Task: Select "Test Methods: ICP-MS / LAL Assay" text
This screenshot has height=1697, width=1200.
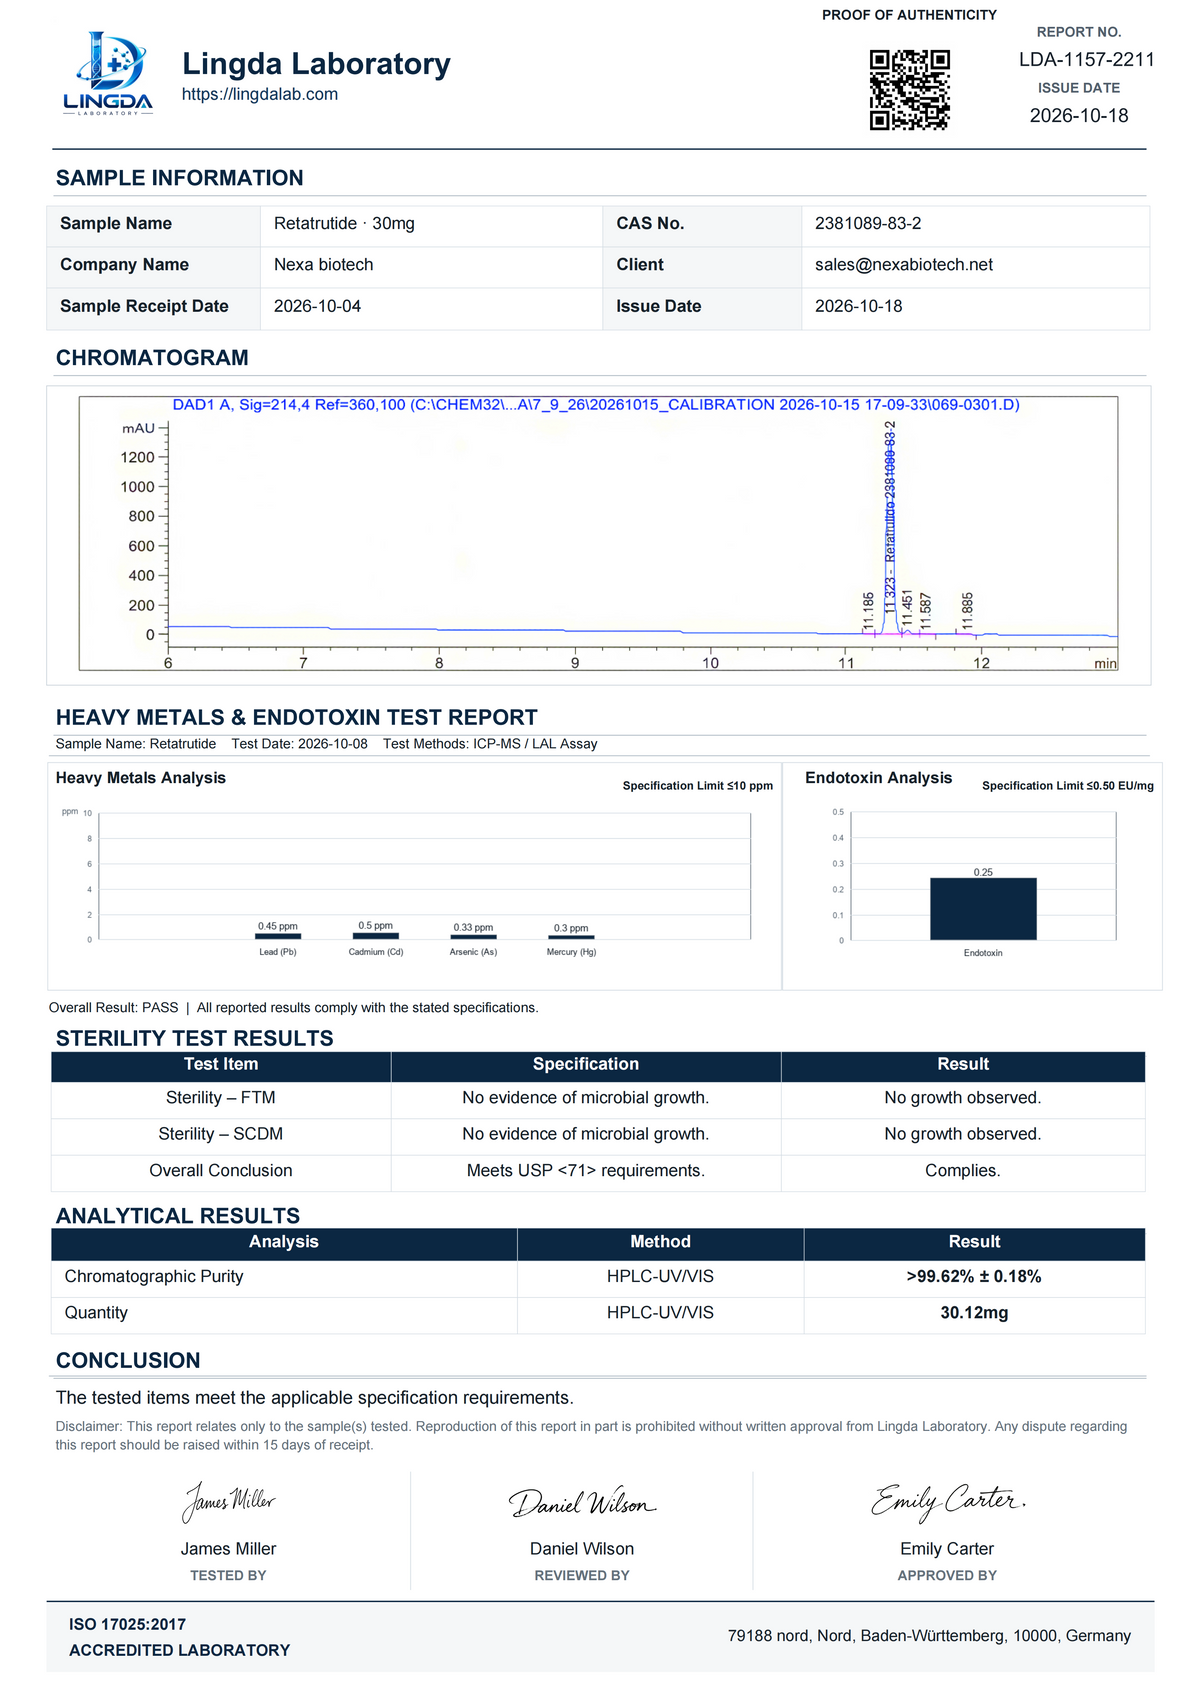Action: tap(490, 744)
